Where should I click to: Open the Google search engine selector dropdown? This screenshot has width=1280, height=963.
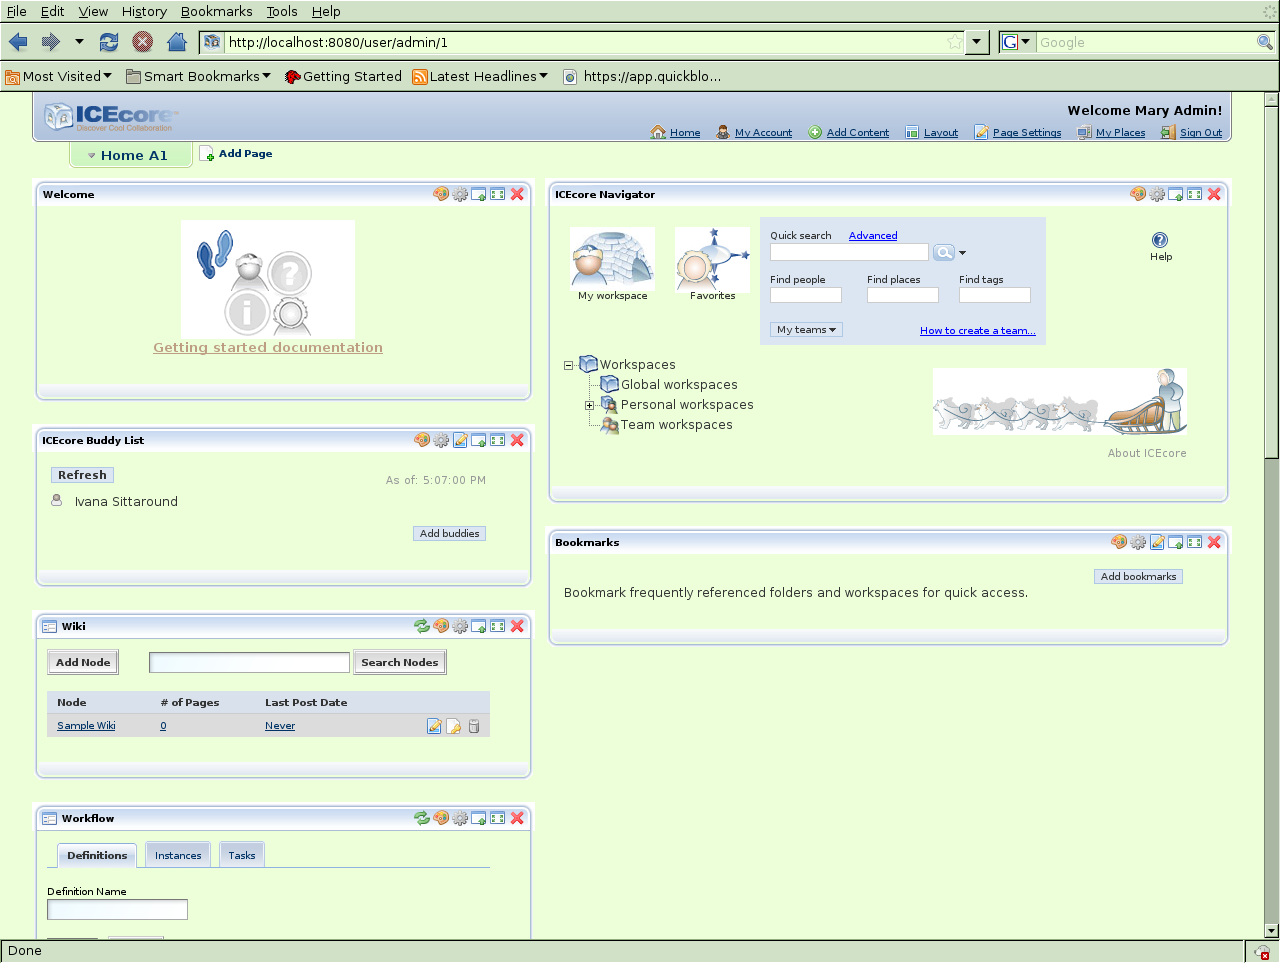(x=1017, y=42)
